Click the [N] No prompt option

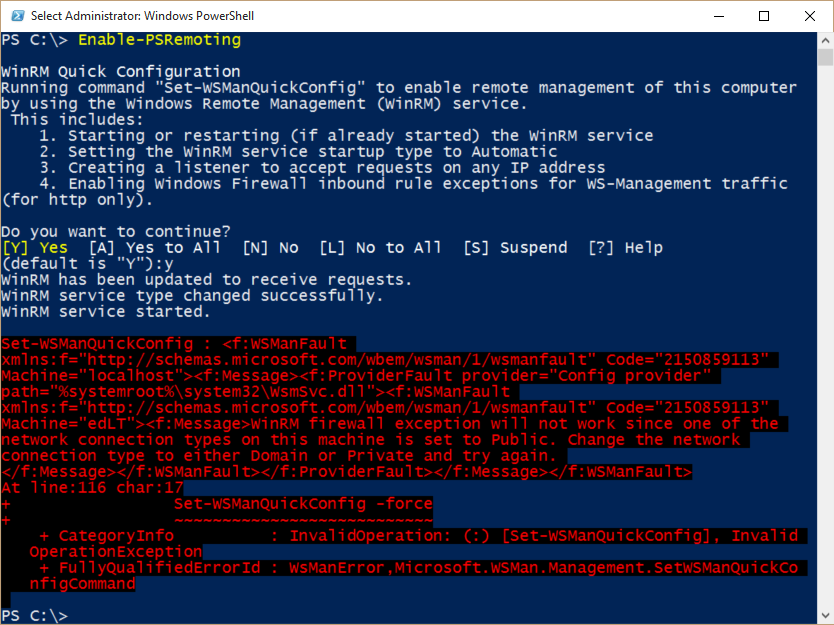tap(271, 248)
